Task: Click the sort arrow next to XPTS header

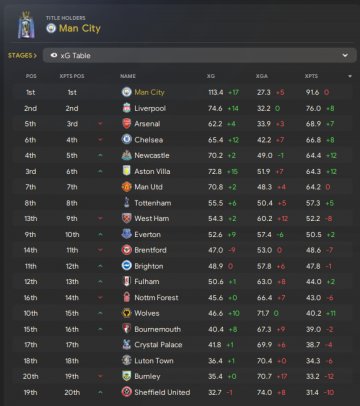Action: 350,76
